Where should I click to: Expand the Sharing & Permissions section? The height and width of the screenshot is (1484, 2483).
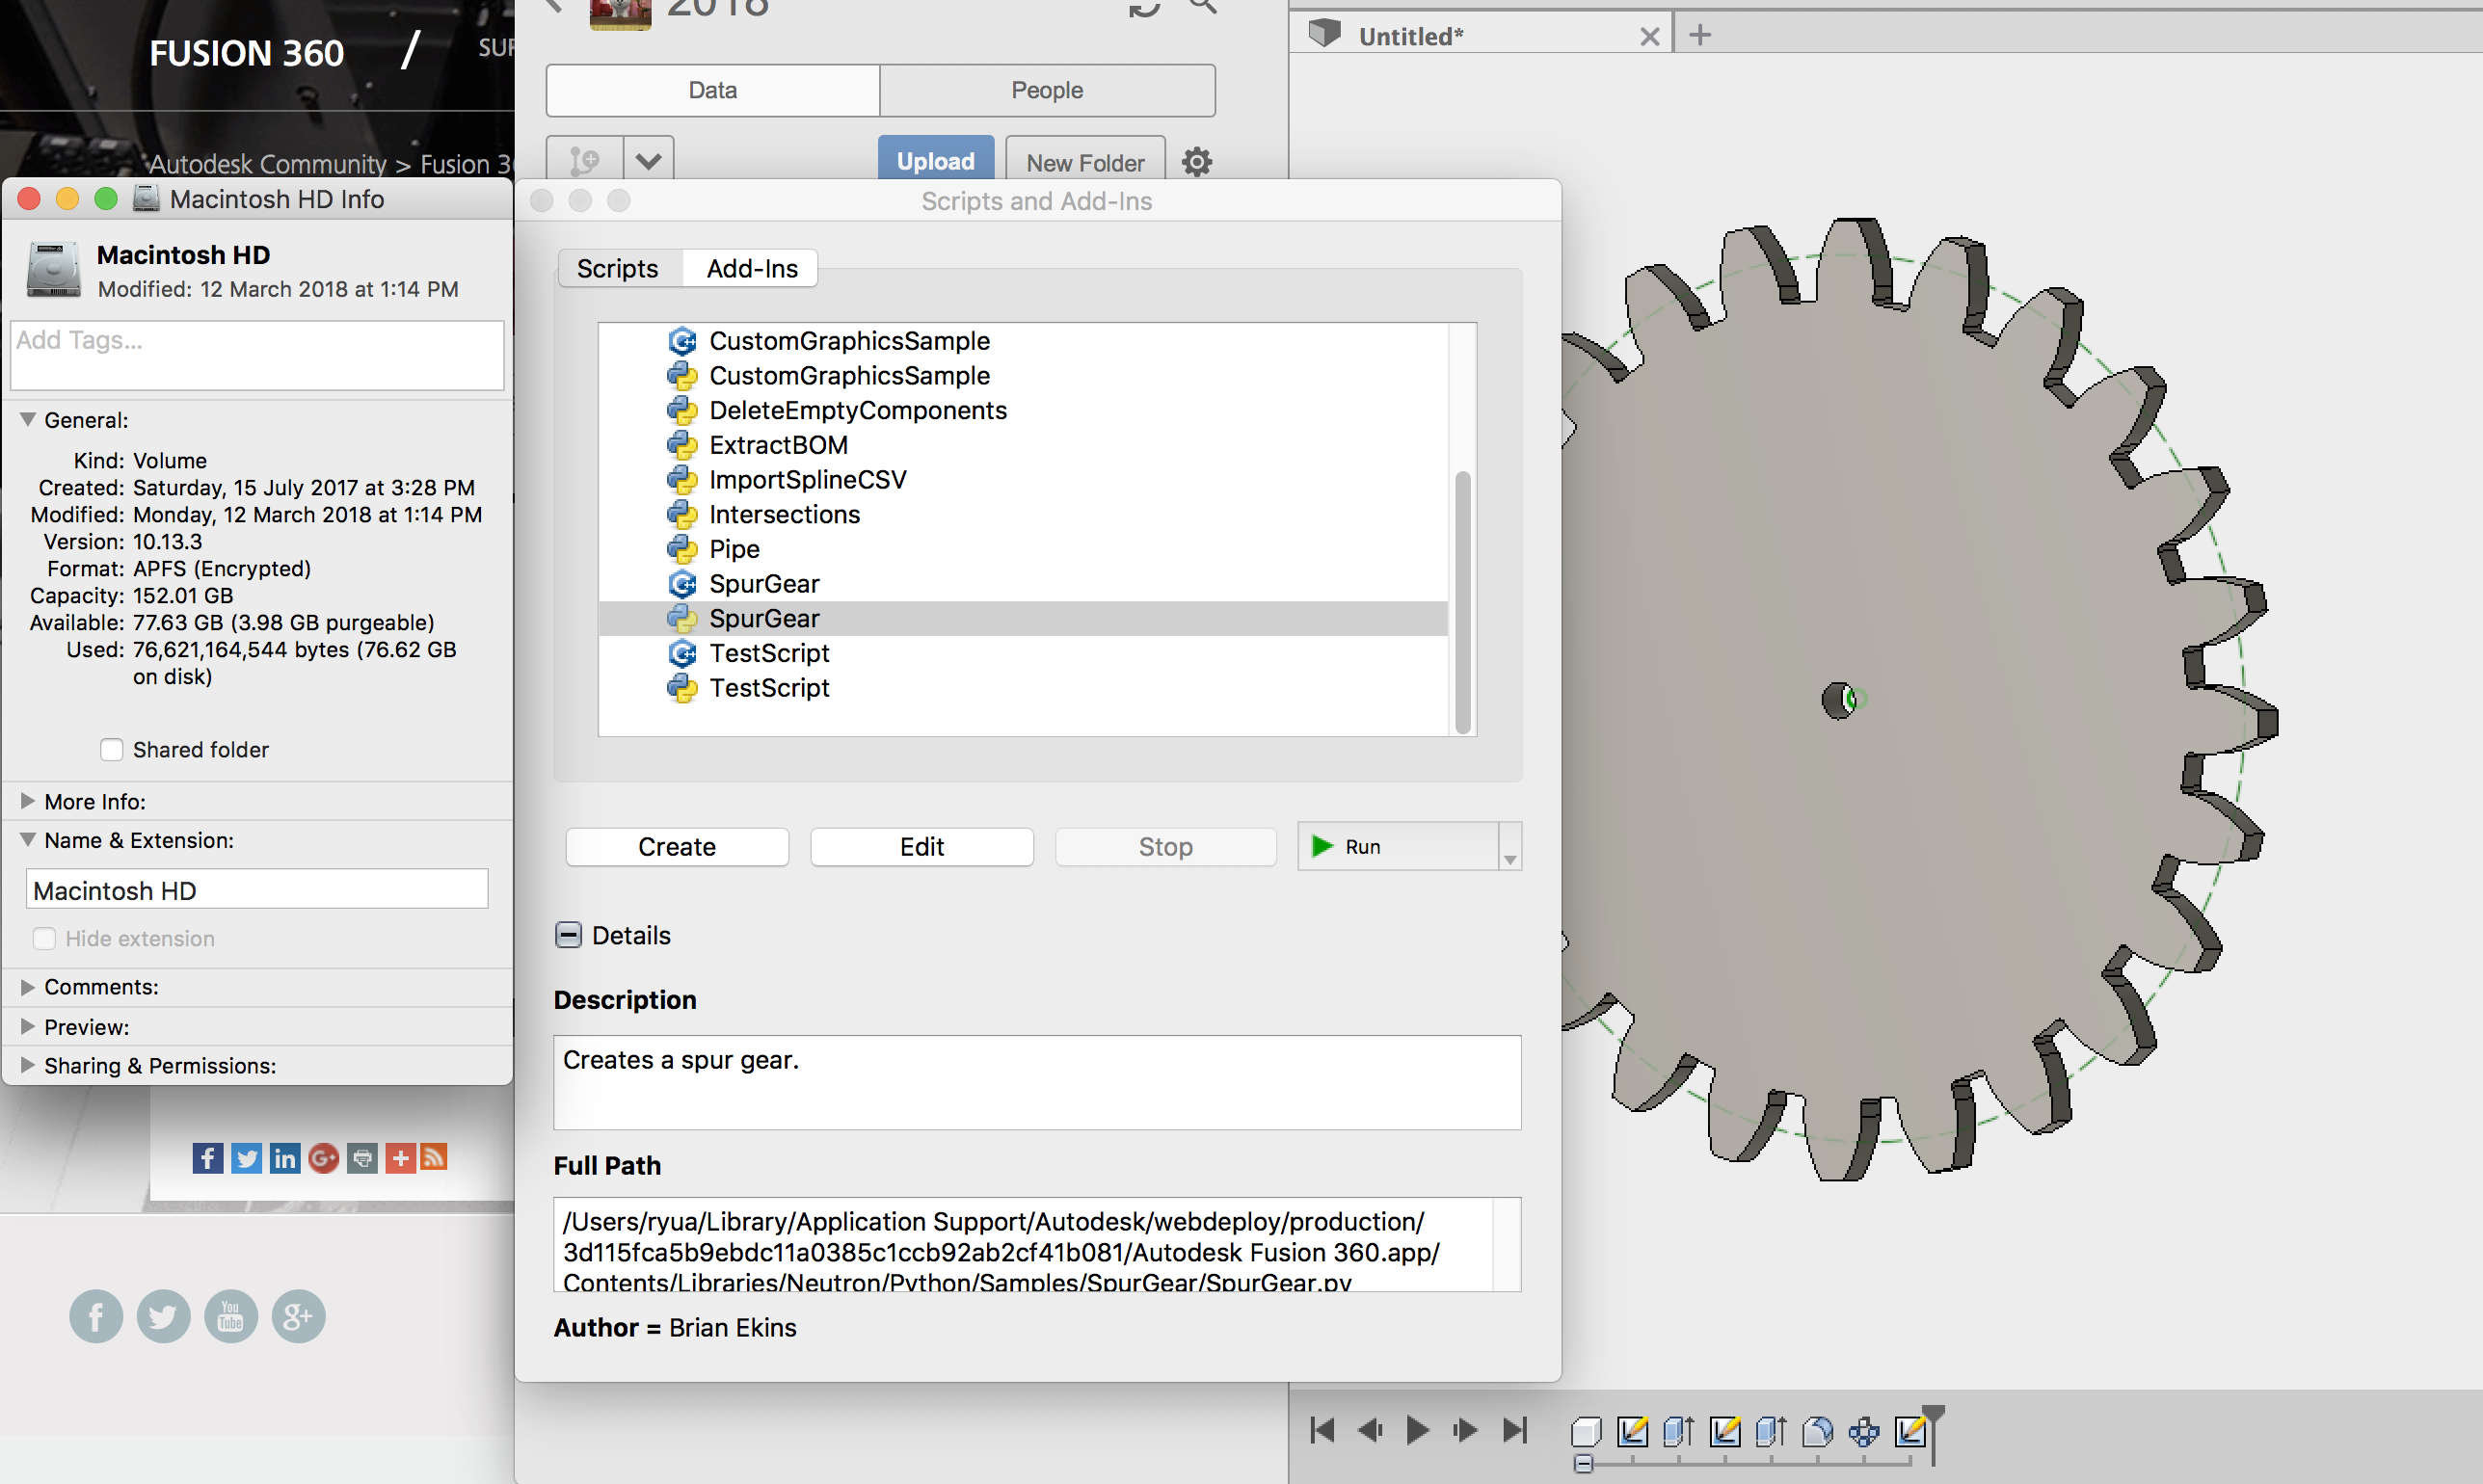[27, 1065]
